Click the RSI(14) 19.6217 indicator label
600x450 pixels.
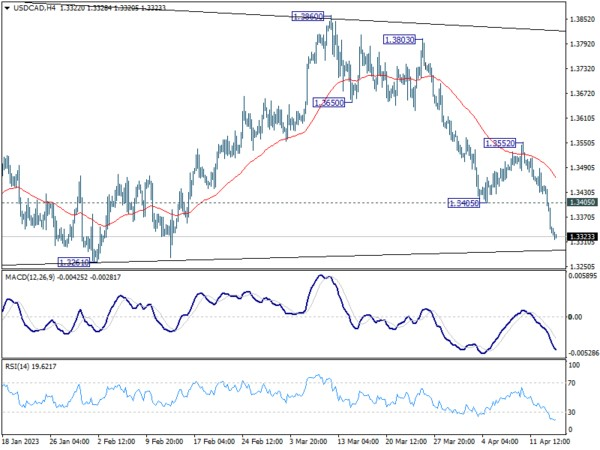tap(31, 367)
